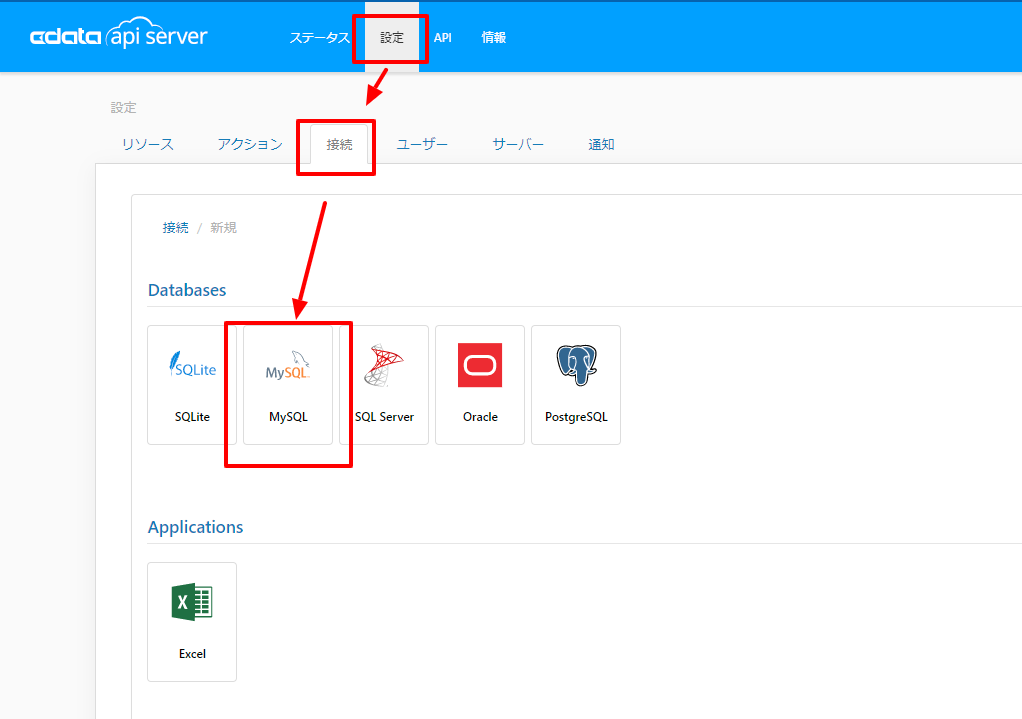Select the Excel application icon
This screenshot has height=719, width=1022.
tap(192, 602)
